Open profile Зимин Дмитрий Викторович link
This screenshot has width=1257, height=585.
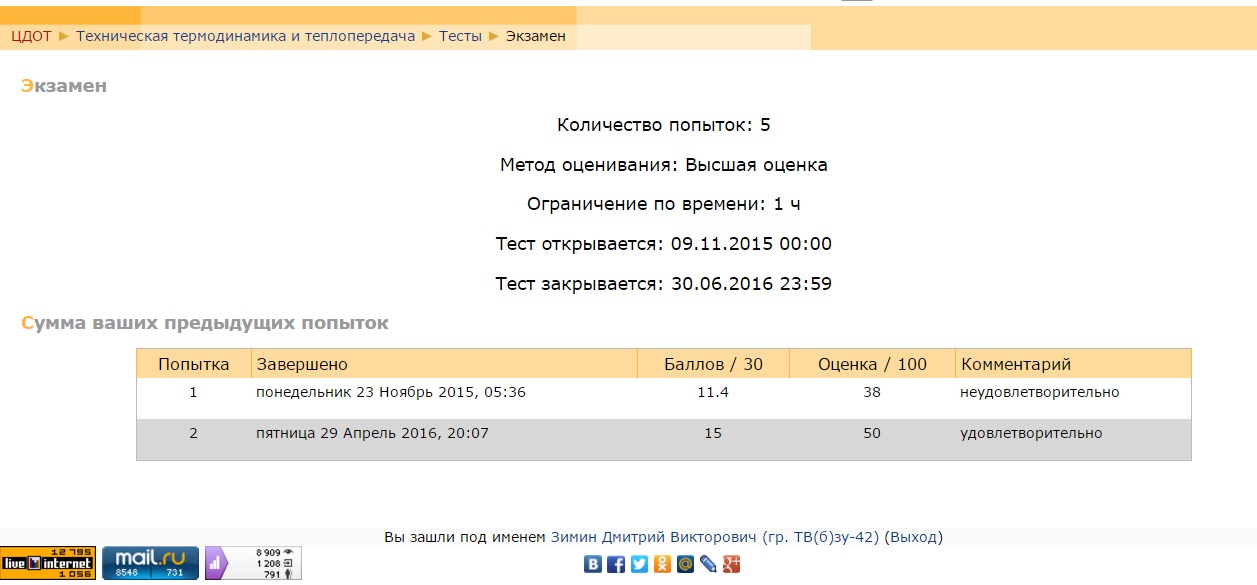pos(714,537)
